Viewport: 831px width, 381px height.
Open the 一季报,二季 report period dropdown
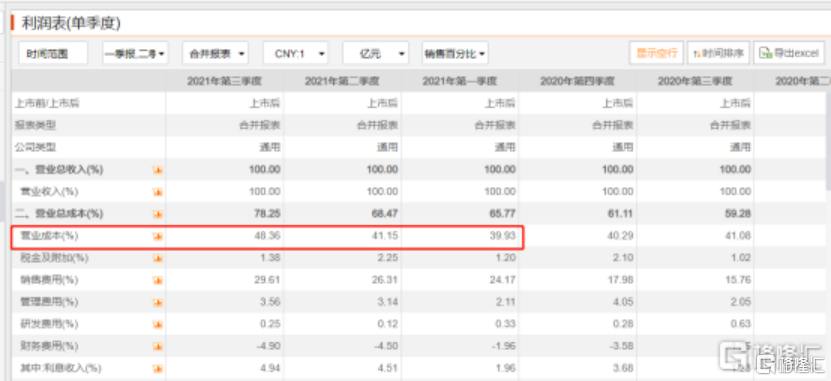point(135,53)
